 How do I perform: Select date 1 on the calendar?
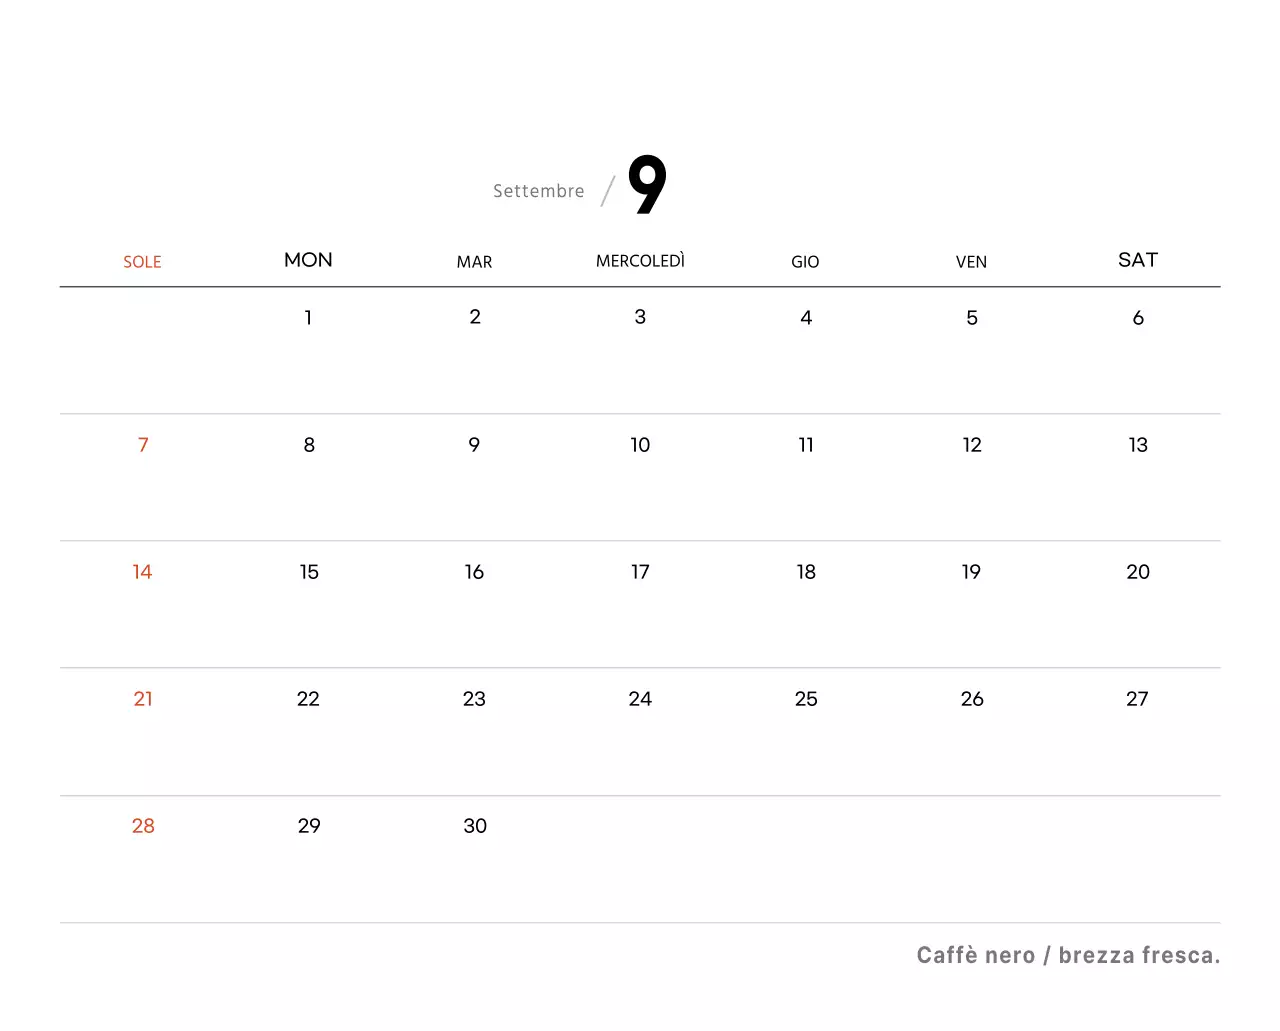coord(308,318)
